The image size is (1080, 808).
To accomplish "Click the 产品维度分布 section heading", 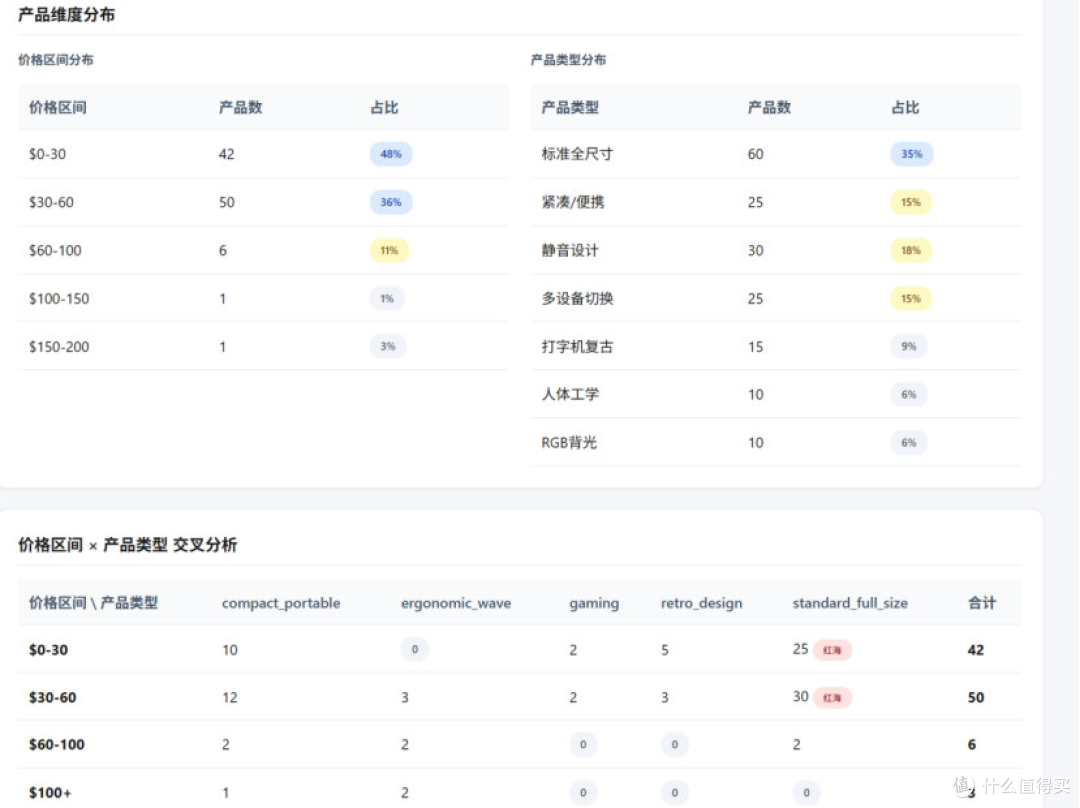I will (66, 14).
